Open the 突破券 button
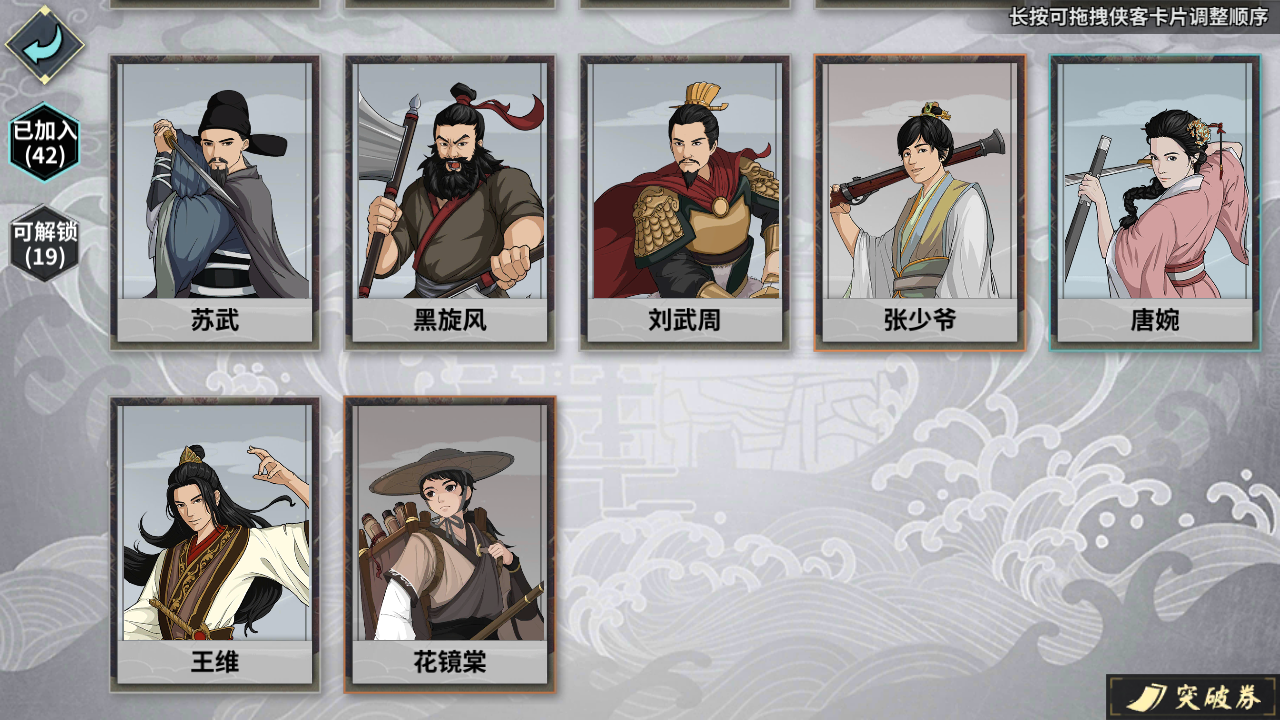Image resolution: width=1280 pixels, height=720 pixels. (x=1192, y=697)
